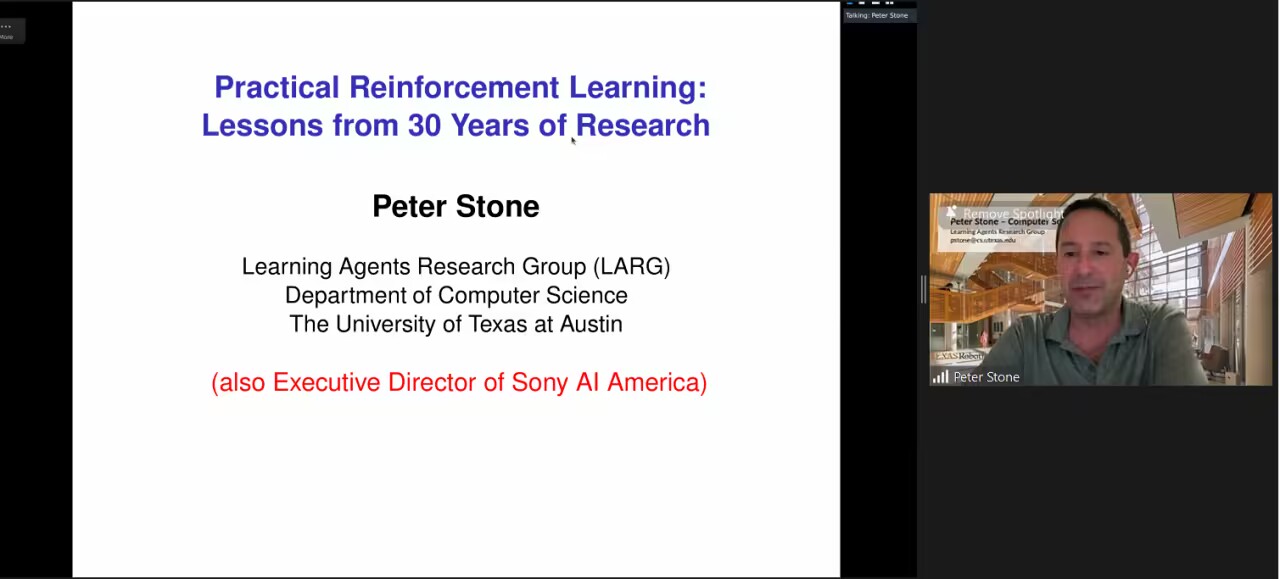Click the Peter Stone name label on video
This screenshot has width=1280, height=579.
(x=986, y=377)
